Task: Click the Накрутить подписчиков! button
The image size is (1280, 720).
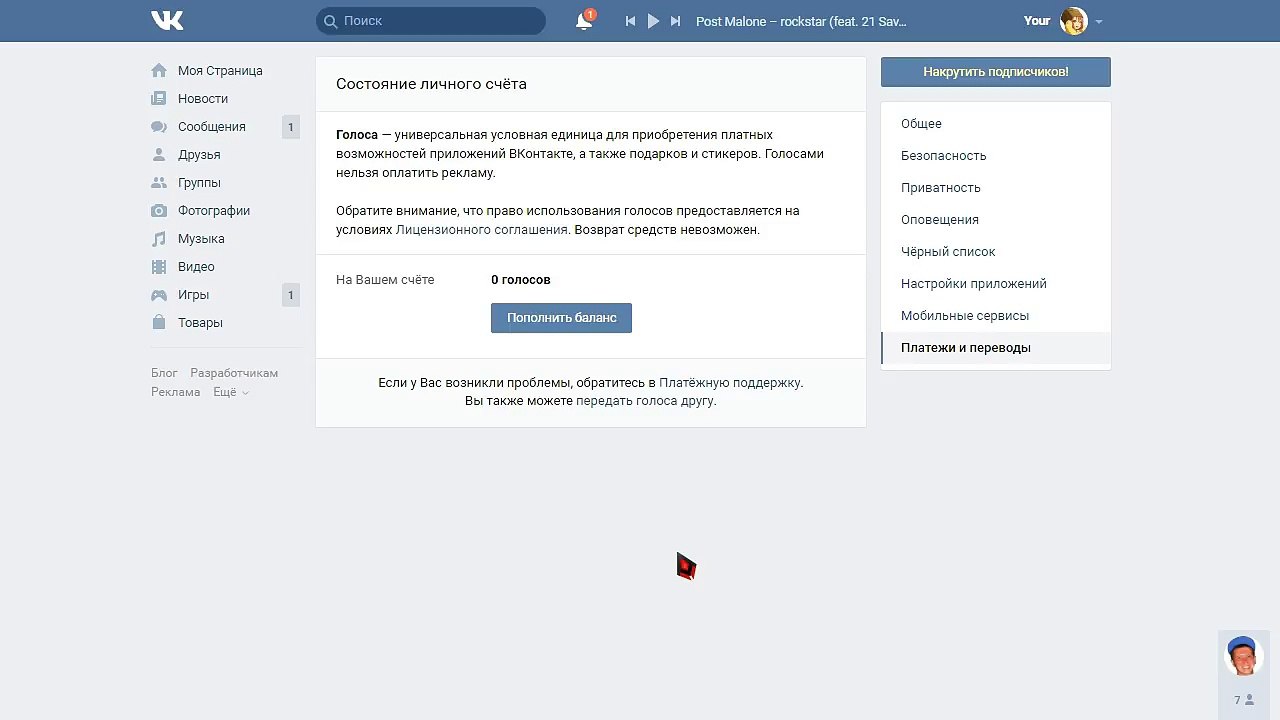Action: (996, 72)
